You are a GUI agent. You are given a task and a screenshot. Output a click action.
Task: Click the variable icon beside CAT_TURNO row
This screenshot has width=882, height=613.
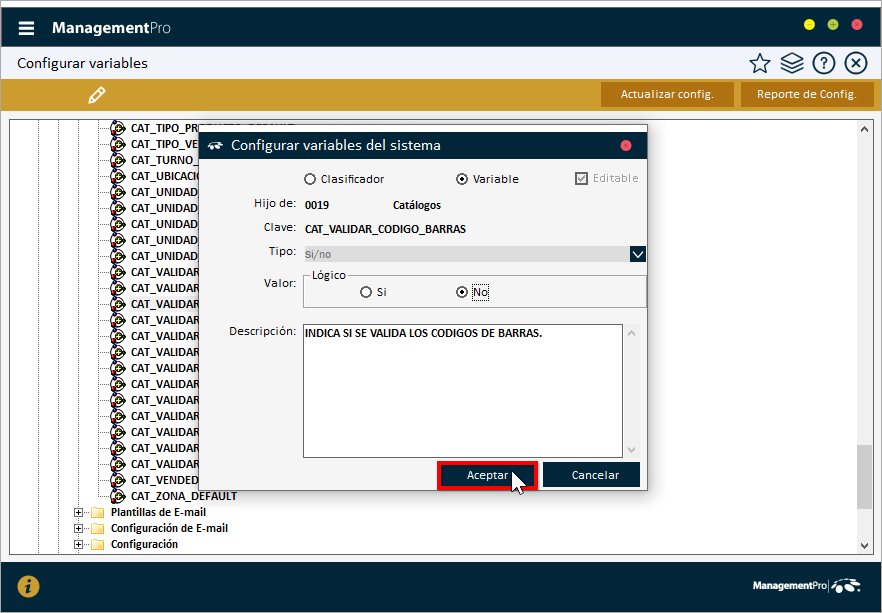(118, 160)
